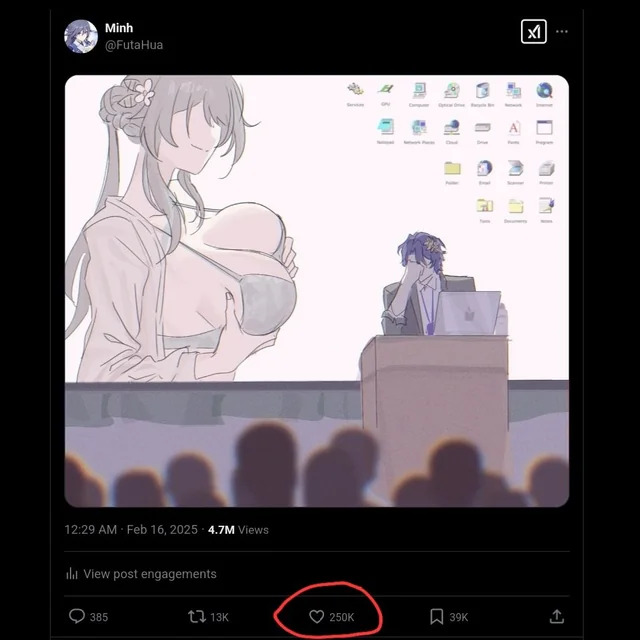Click the Scanner icon in image
This screenshot has width=640, height=640.
pyautogui.click(x=516, y=168)
